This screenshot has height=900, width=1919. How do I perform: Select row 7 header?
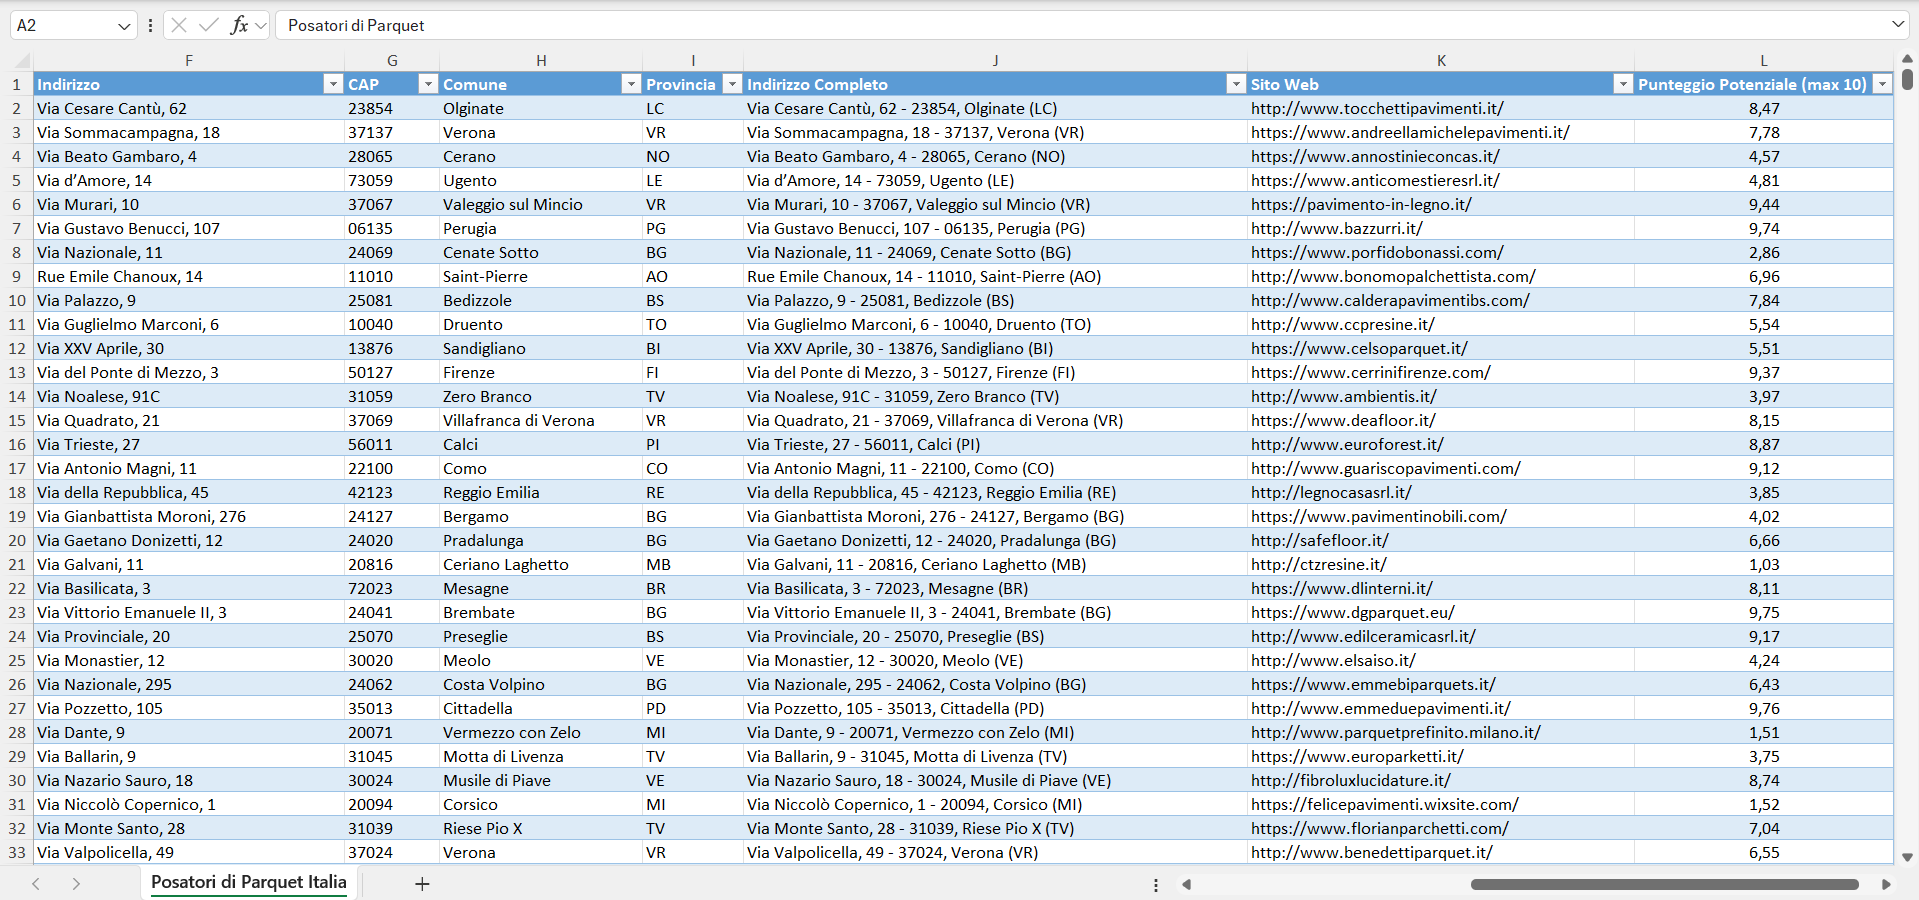17,228
